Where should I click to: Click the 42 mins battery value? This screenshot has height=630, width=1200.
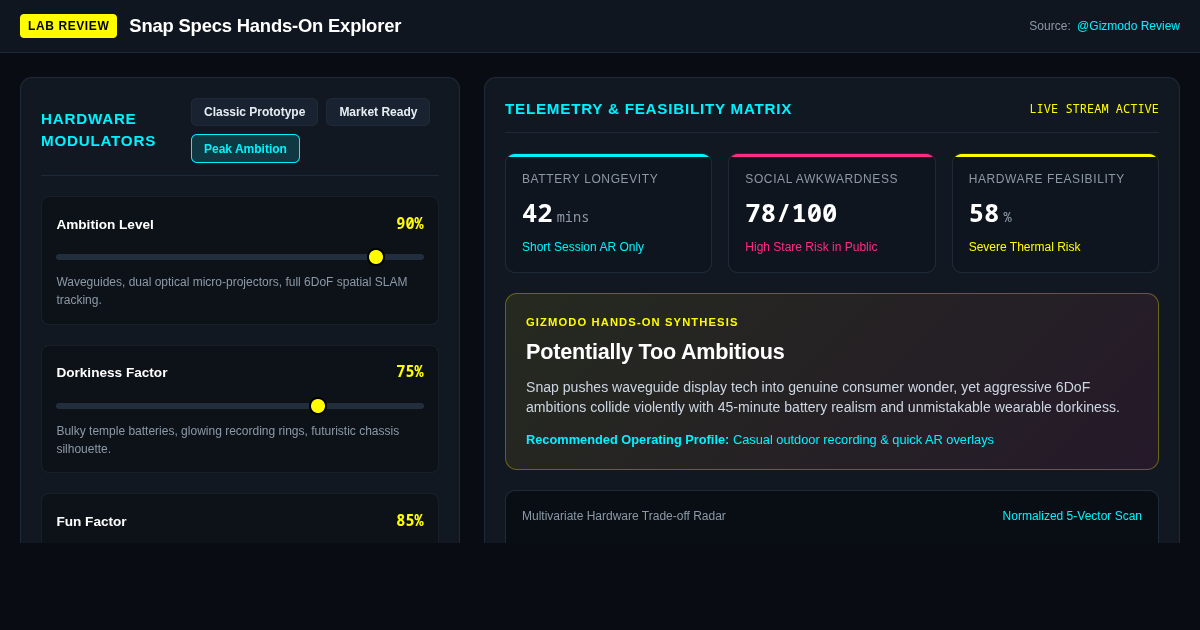pyautogui.click(x=555, y=213)
